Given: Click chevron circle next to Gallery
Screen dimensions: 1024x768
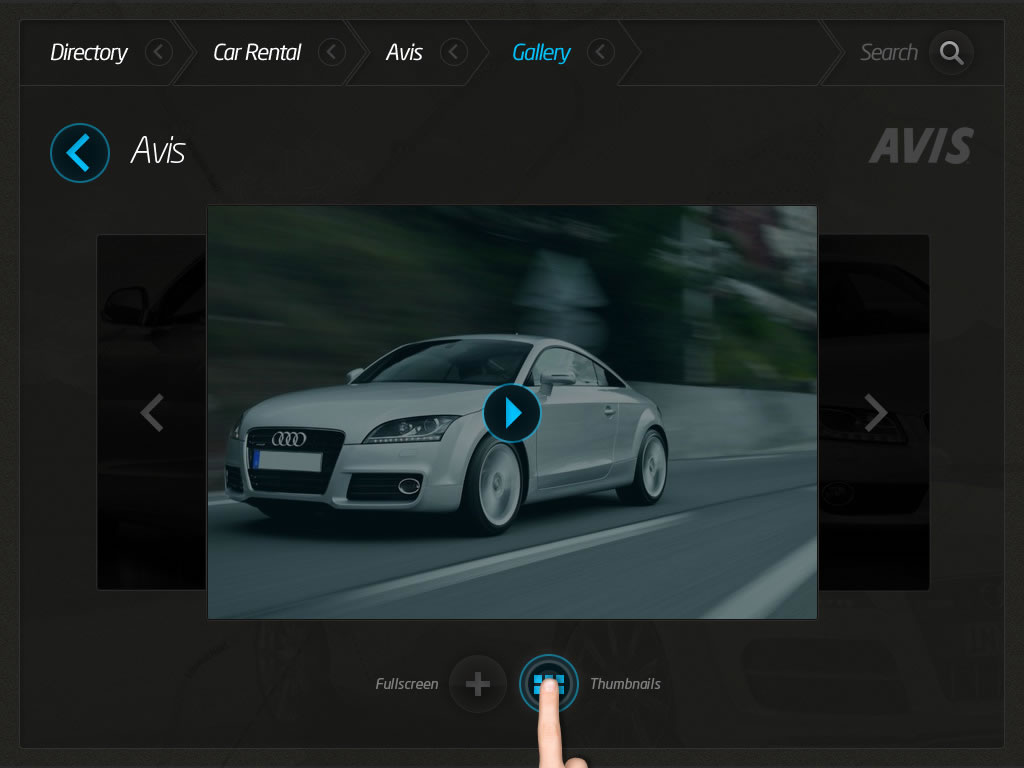Looking at the screenshot, I should click(x=601, y=52).
